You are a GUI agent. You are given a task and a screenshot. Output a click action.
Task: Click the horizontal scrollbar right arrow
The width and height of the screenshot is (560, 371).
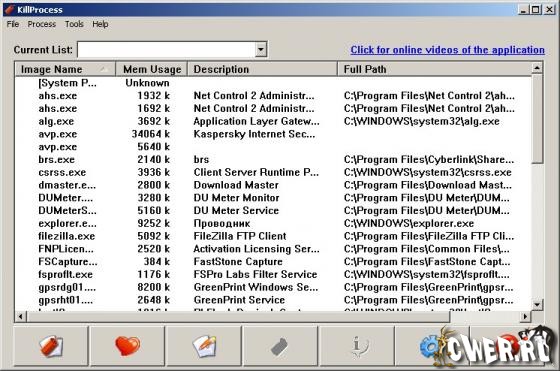525,316
